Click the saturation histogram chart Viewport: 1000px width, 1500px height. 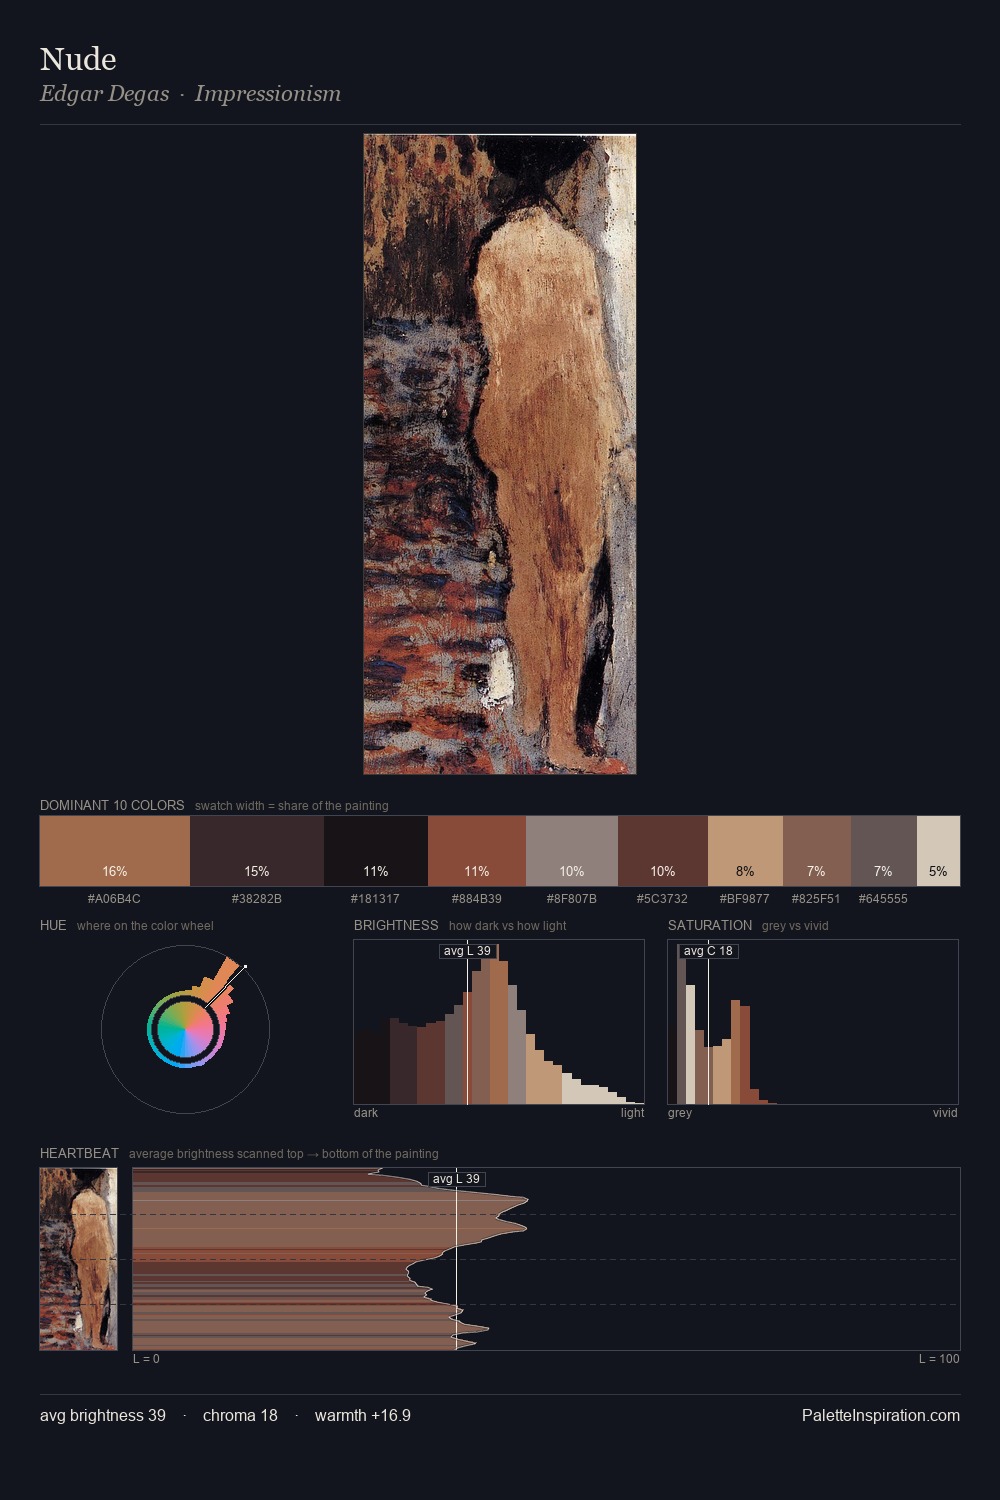(813, 1022)
